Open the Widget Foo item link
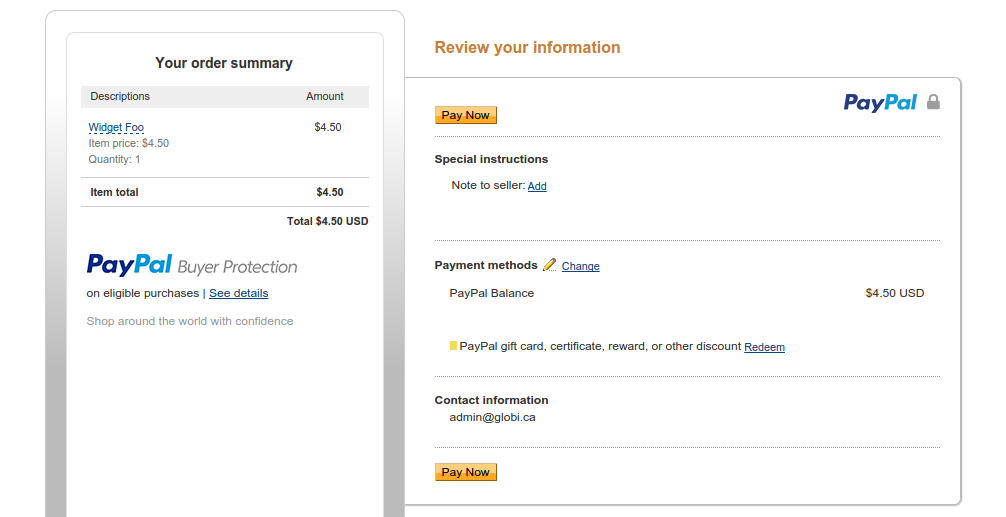 point(116,127)
